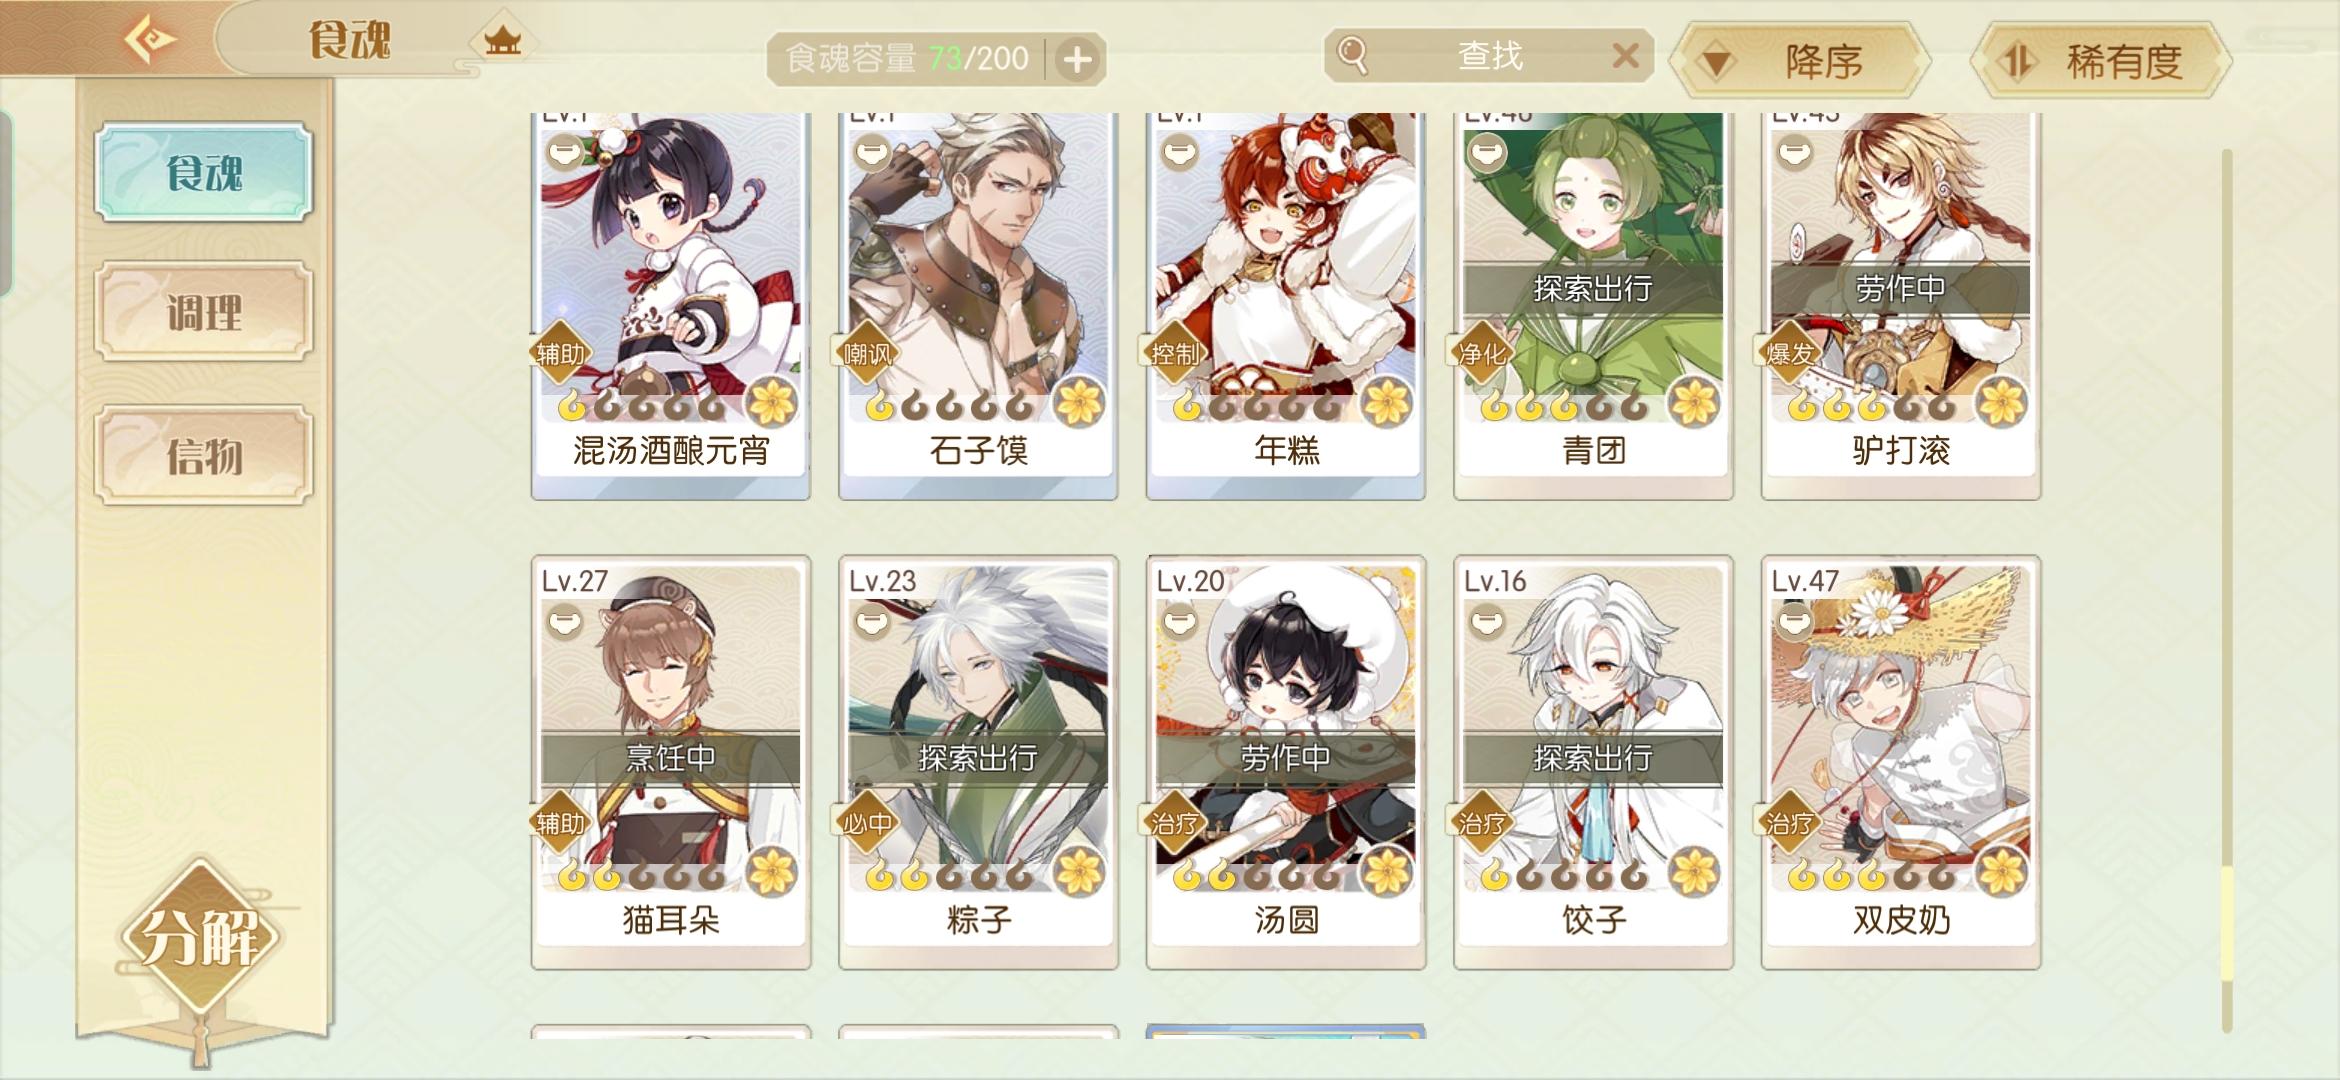
Task: Click the magnifier search icon
Action: 1352,55
